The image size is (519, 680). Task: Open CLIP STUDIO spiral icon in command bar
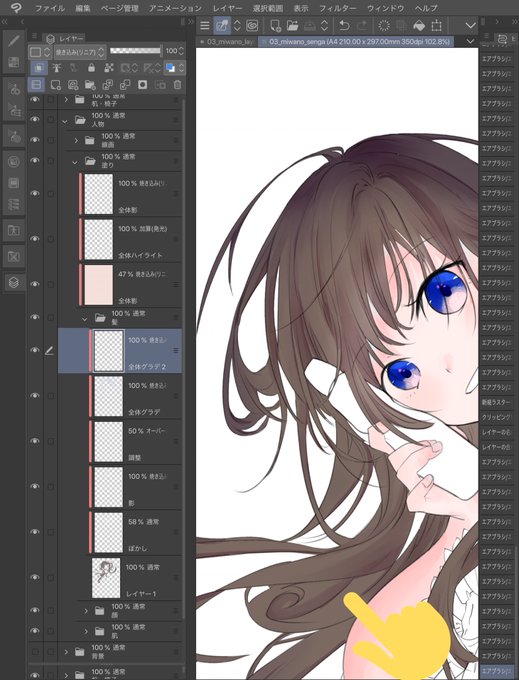coord(252,26)
